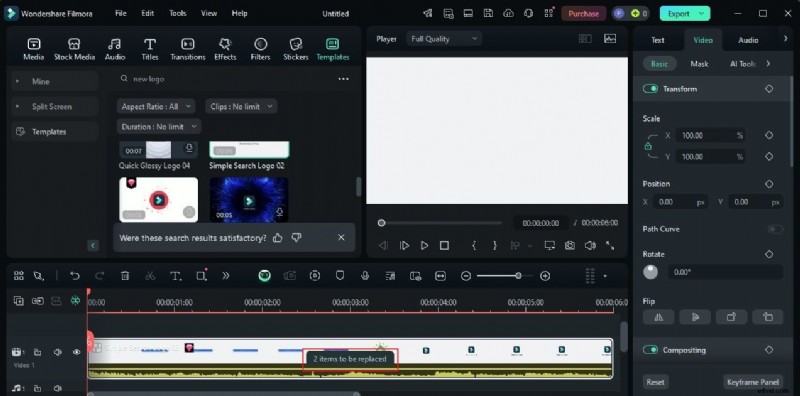Open the File menu
Viewport: 800px width, 396px height.
point(120,14)
